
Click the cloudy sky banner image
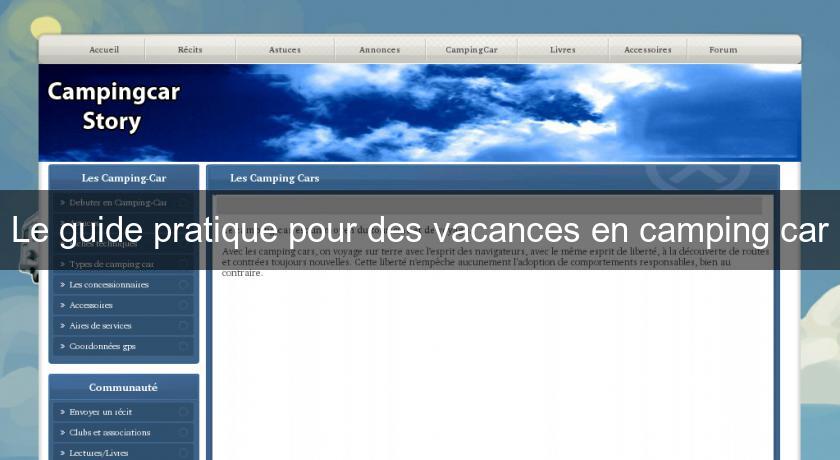point(420,112)
